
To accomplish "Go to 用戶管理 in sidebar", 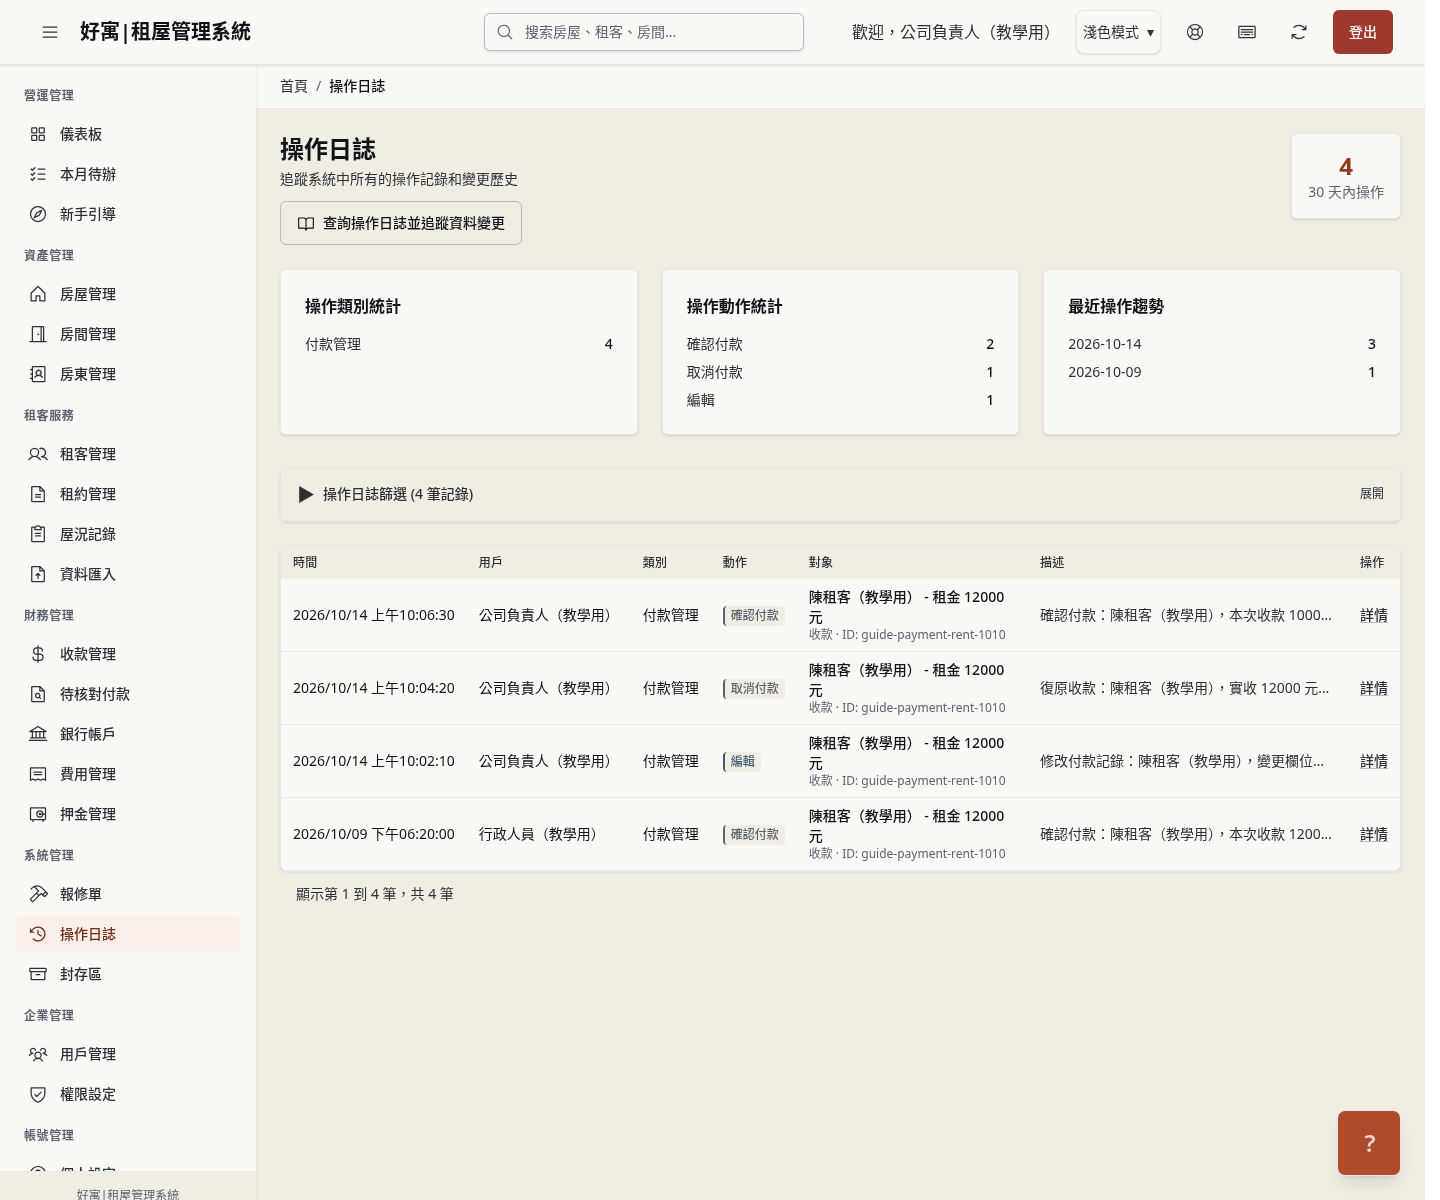I will [128, 1054].
